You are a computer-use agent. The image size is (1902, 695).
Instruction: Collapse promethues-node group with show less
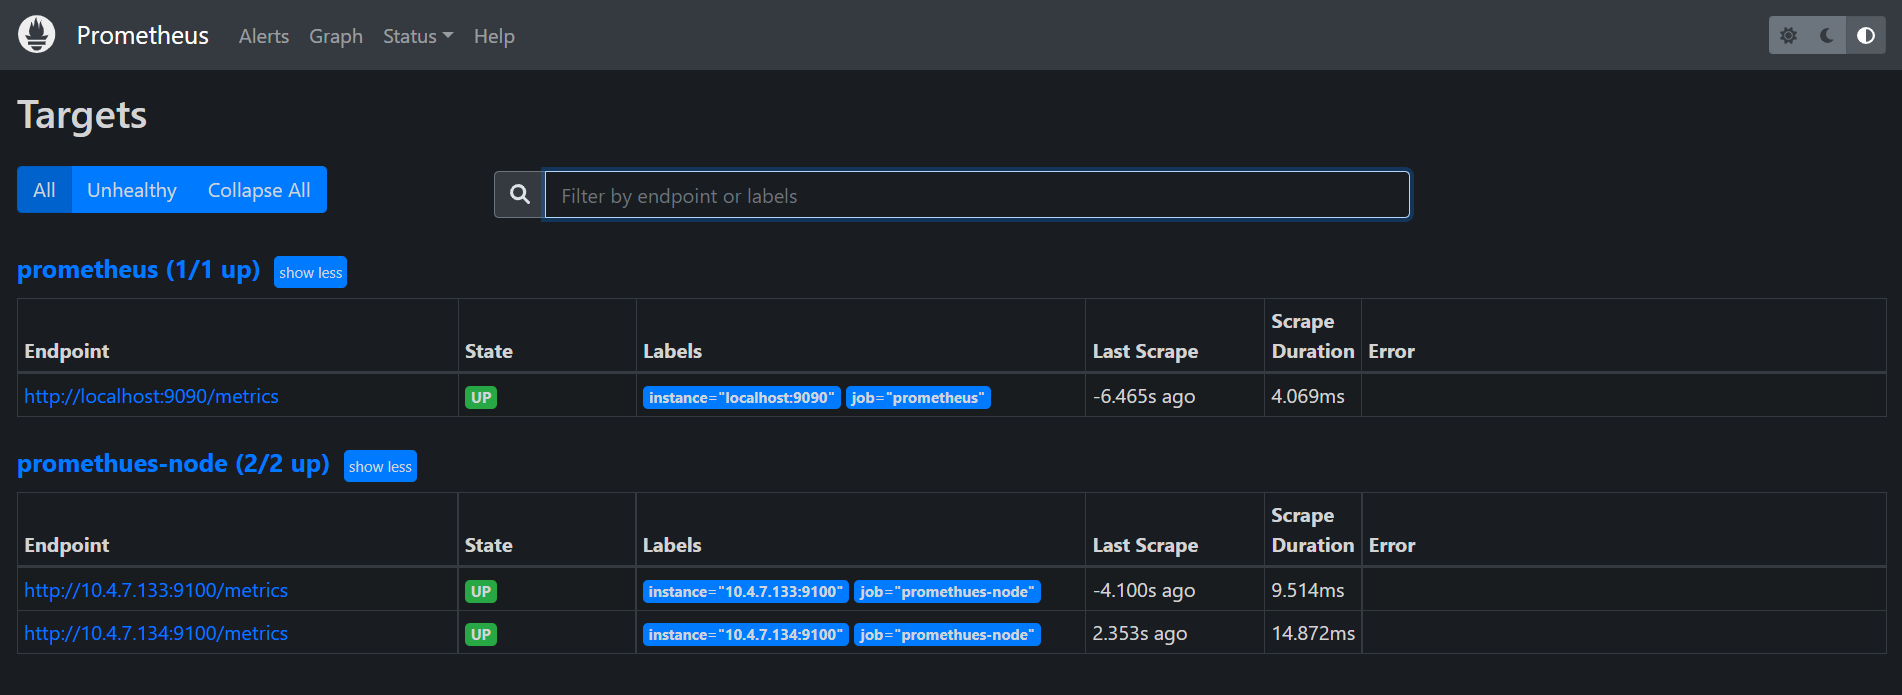tap(380, 466)
